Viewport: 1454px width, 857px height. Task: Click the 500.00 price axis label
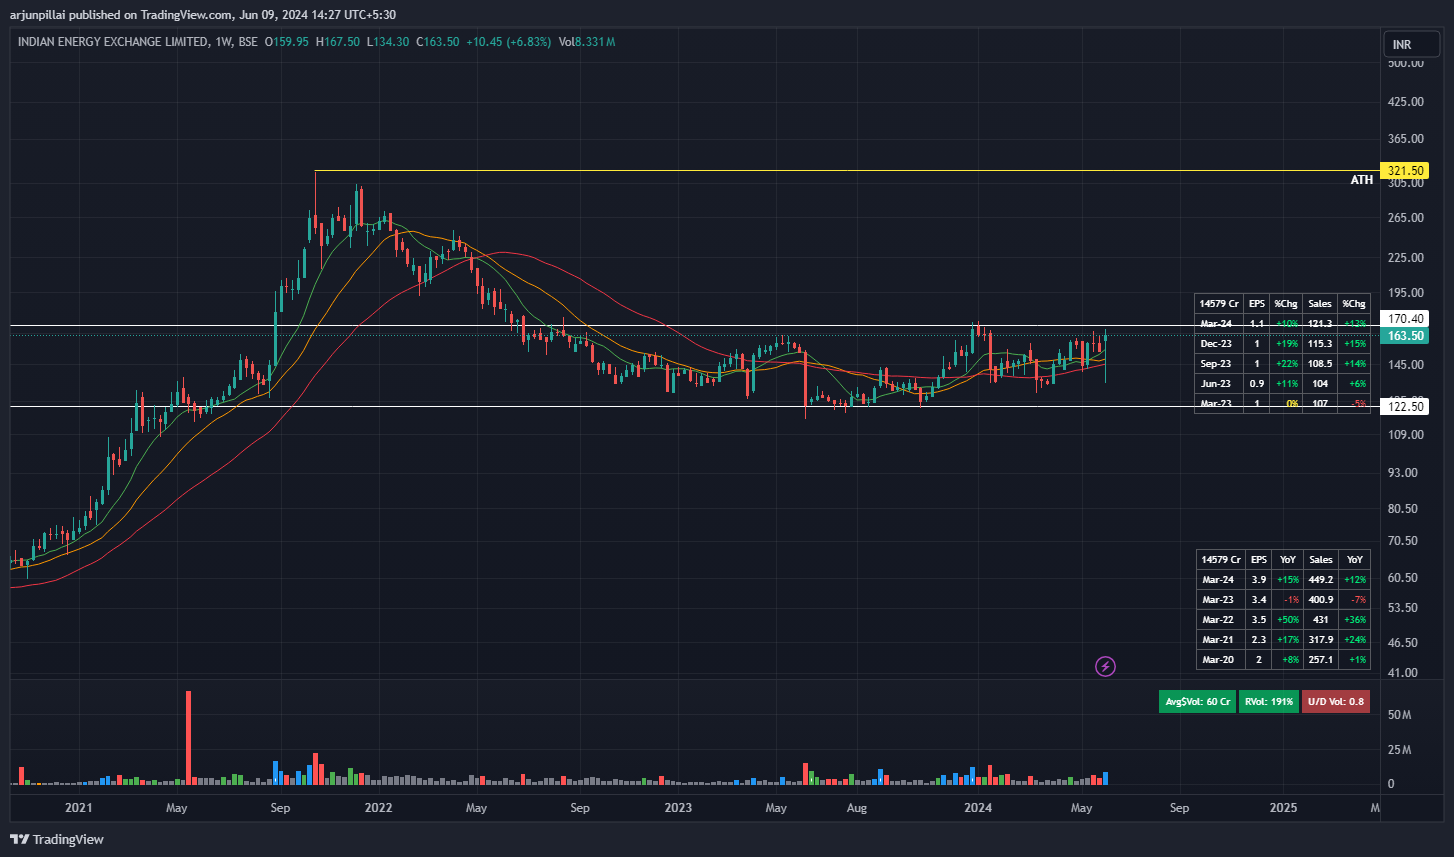click(1404, 63)
